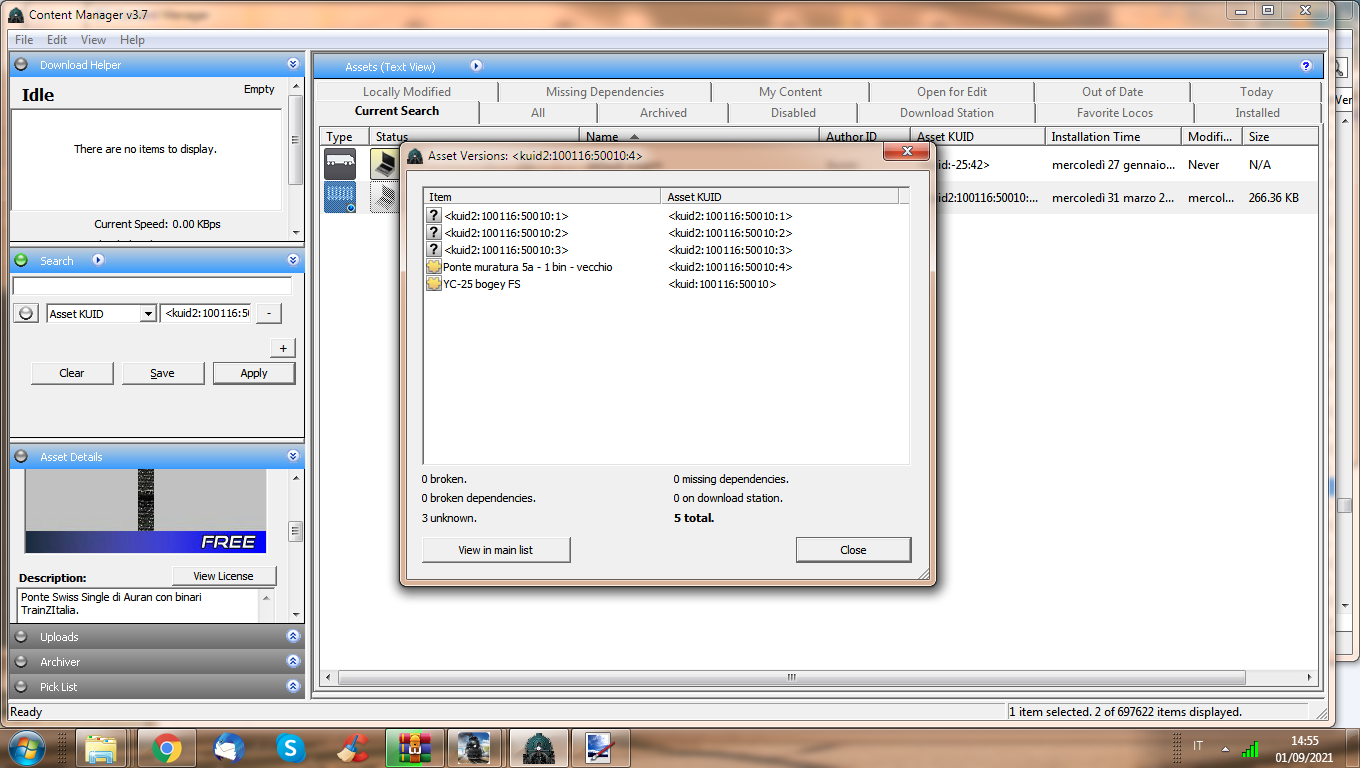Image resolution: width=1360 pixels, height=768 pixels.
Task: Click the Apply search button
Action: pos(254,373)
